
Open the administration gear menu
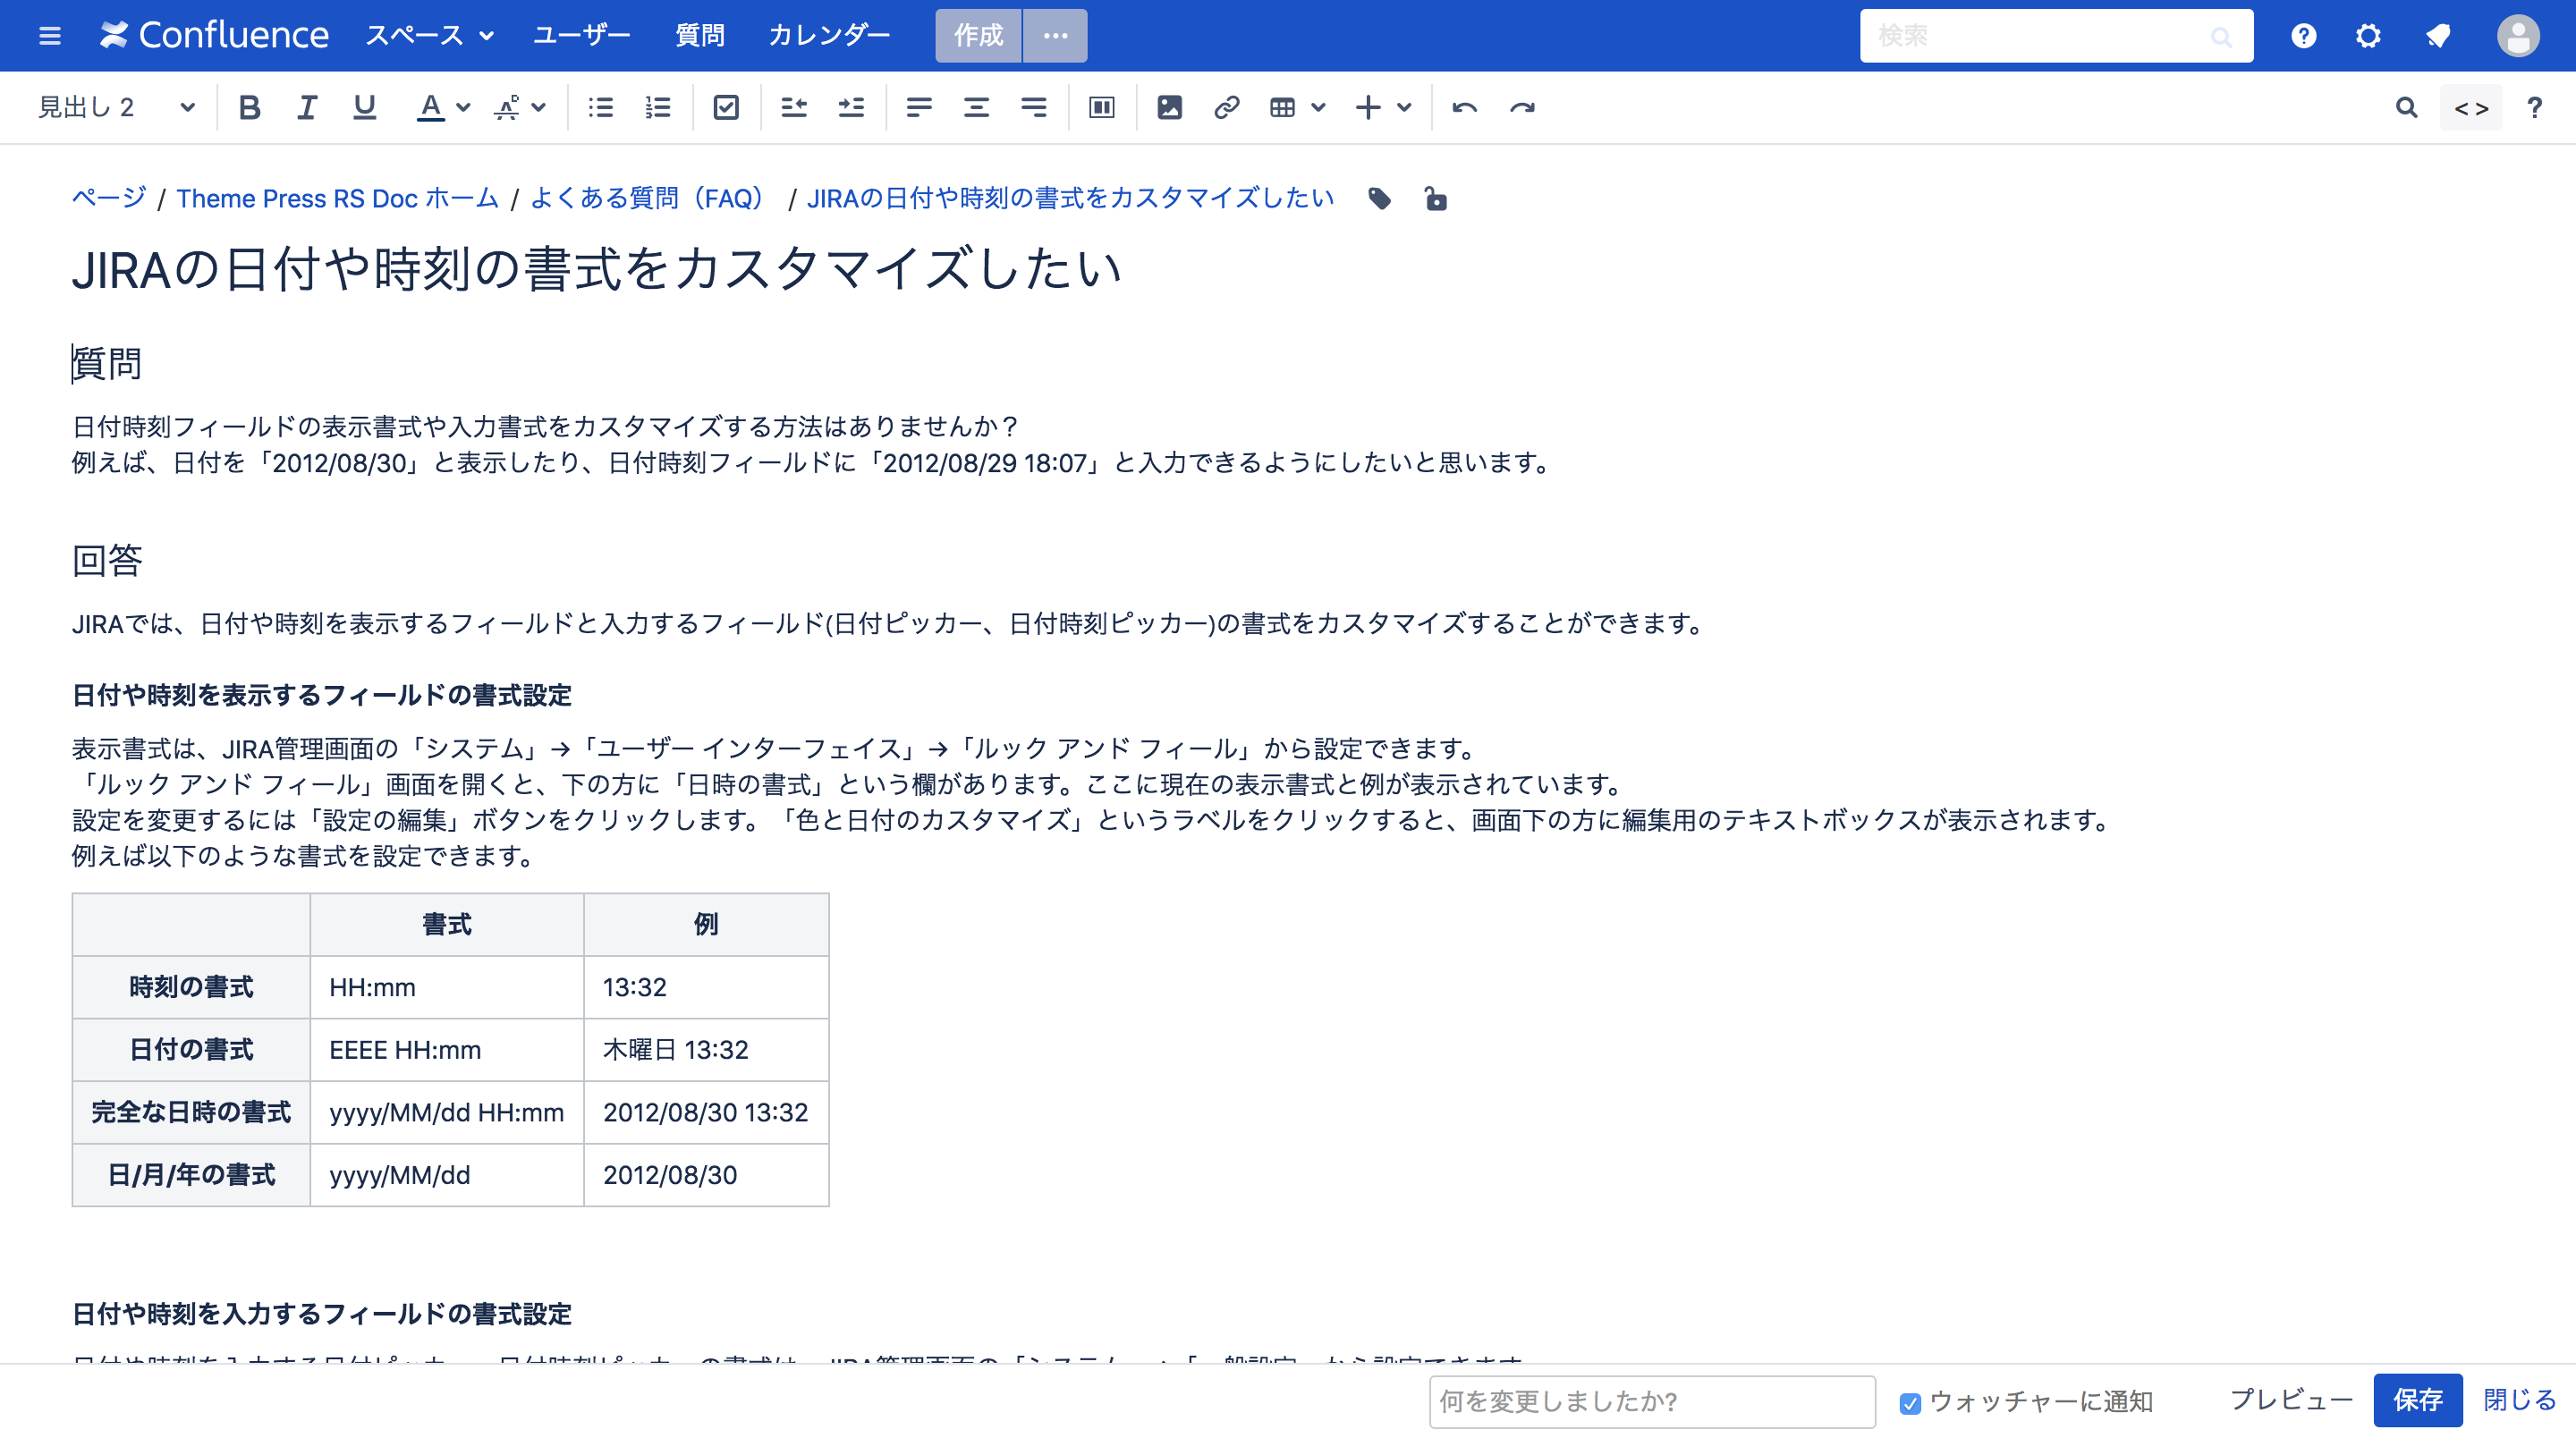click(x=2368, y=36)
